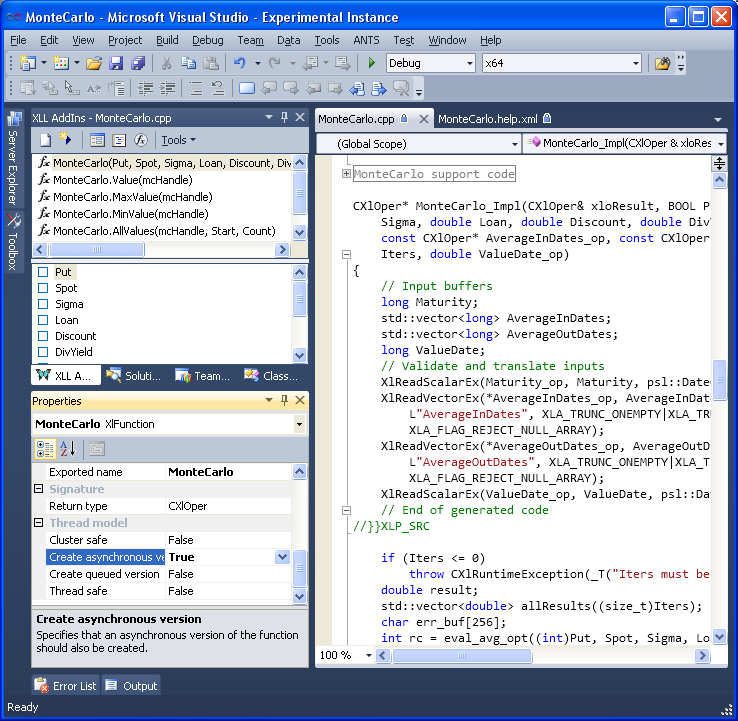Open the MonteCarlo XlFunction object dropdown
Screen dimensions: 738x721
pos(299,424)
